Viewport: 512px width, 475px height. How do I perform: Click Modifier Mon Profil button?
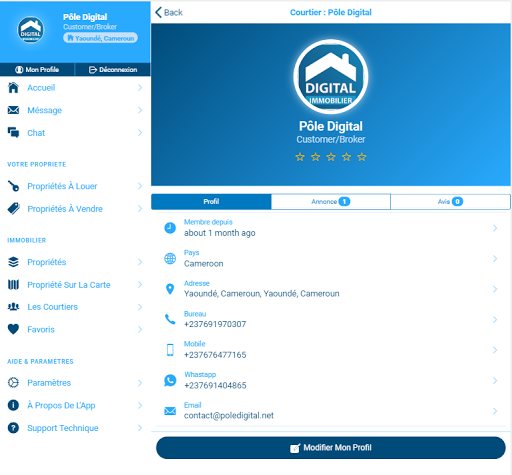click(331, 448)
